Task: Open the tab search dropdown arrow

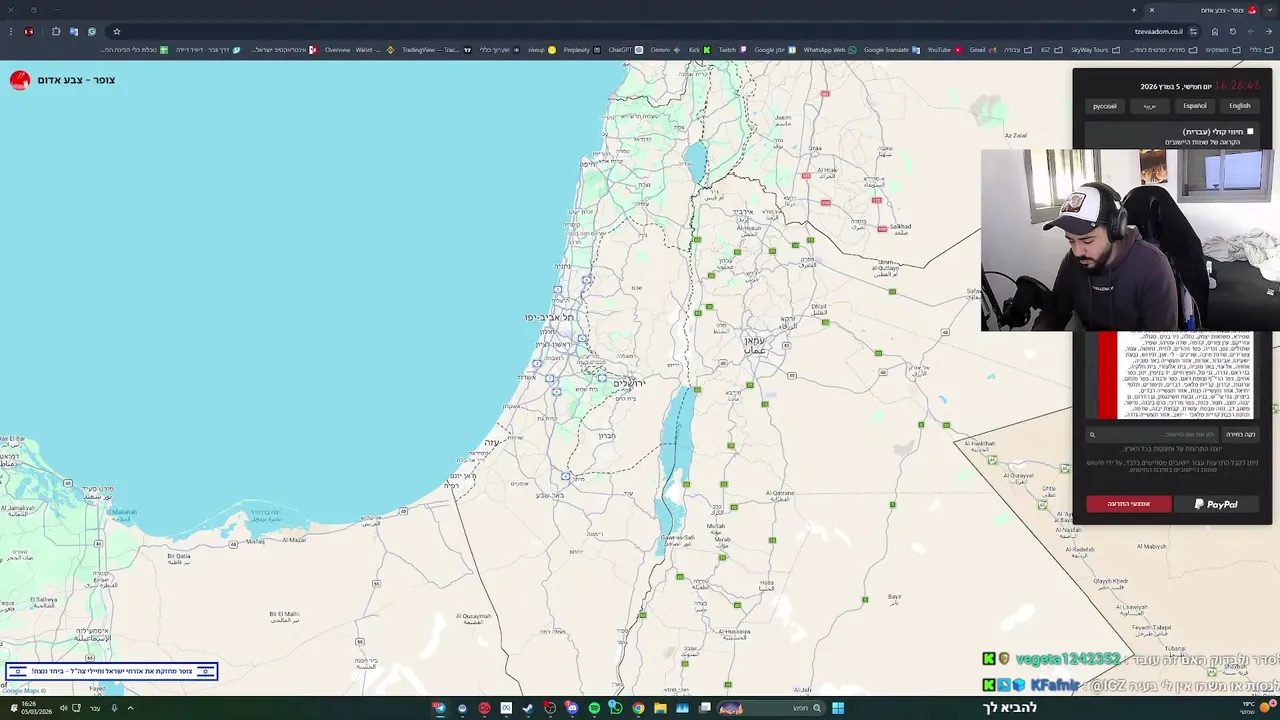Action: coord(1269,10)
